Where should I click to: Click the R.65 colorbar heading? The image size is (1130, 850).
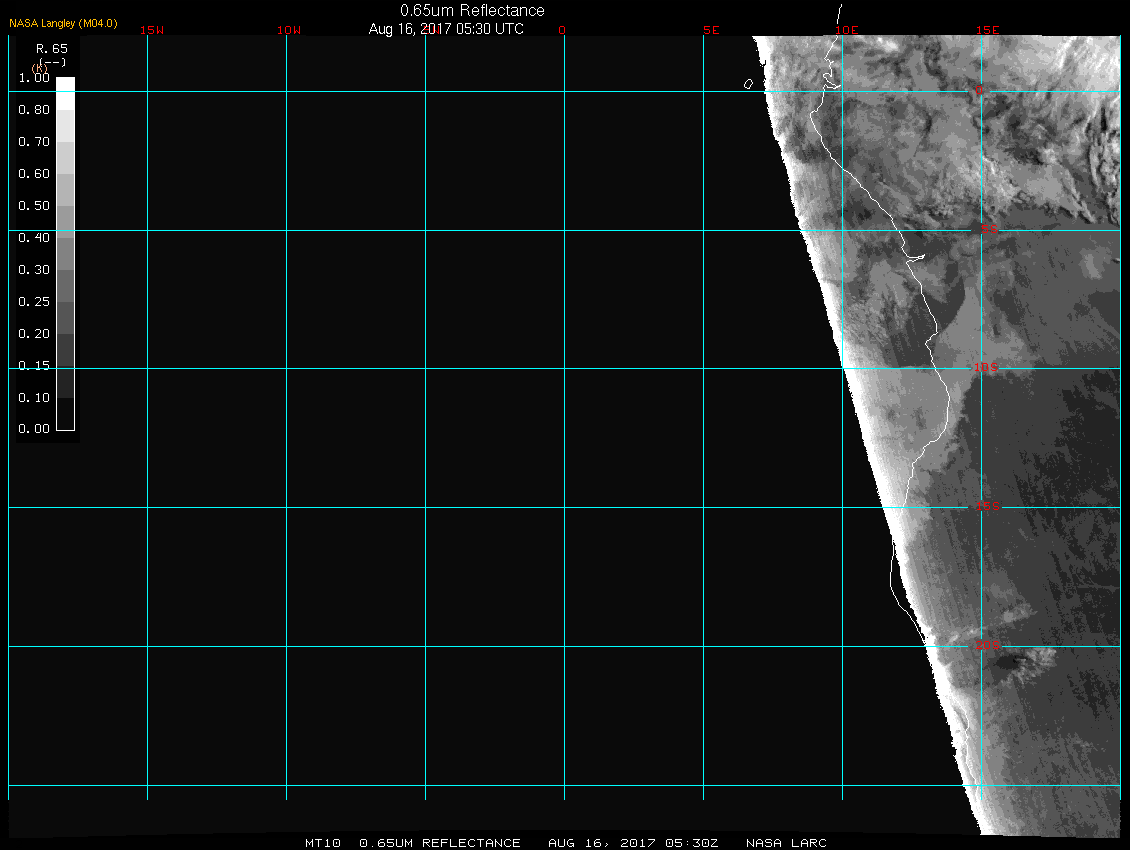pos(49,48)
